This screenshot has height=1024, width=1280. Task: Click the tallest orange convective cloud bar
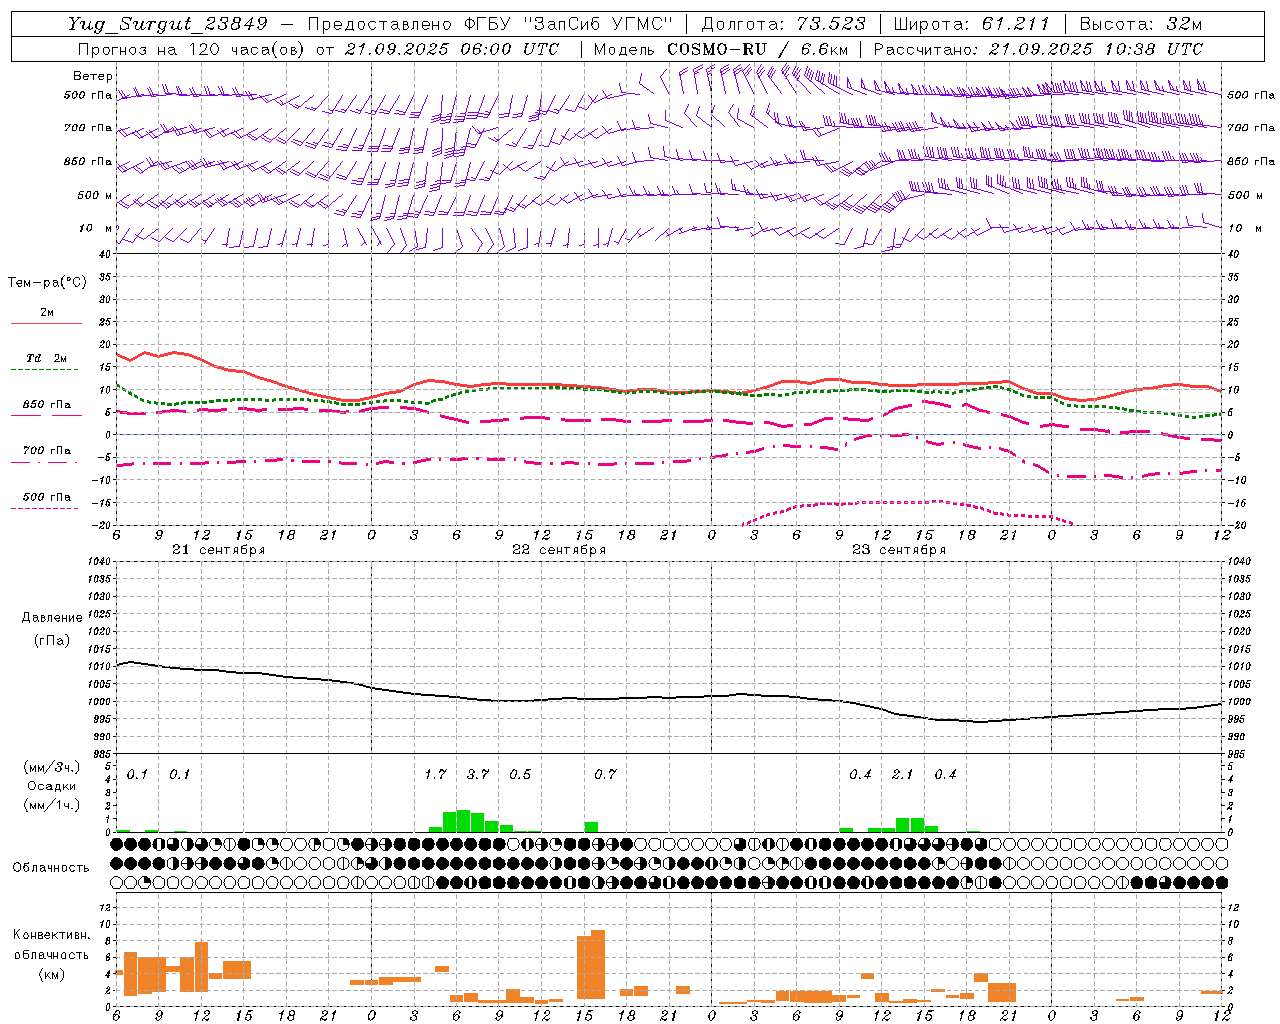[598, 964]
